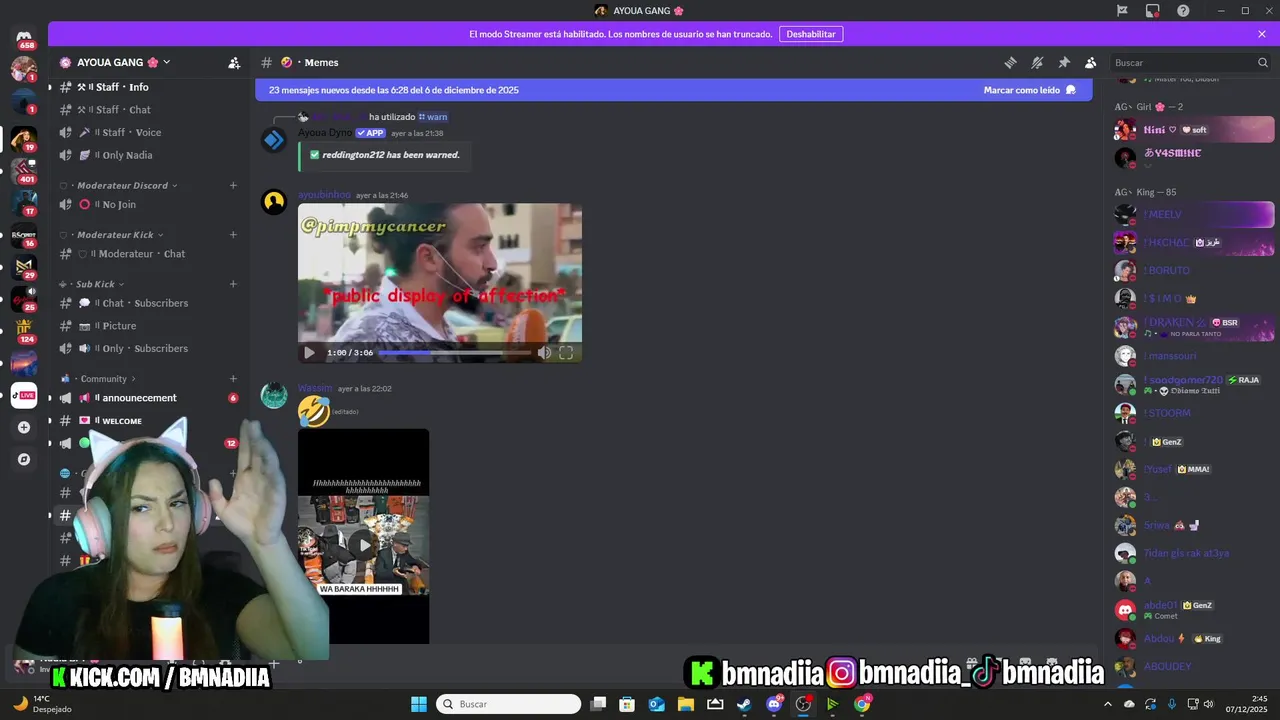Add channel to Moderateur Kick category
Viewport: 1280px width, 720px height.
(233, 235)
